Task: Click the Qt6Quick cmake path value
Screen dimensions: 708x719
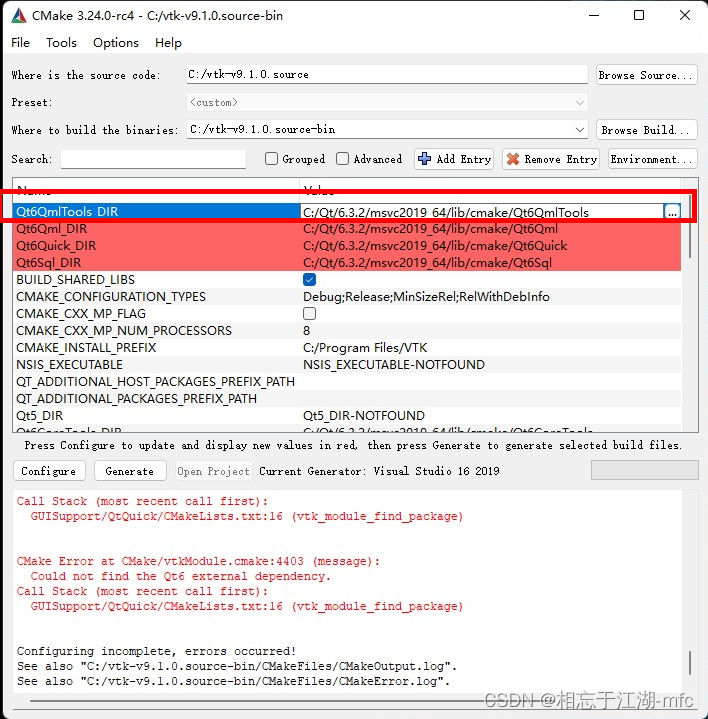Action: [x=435, y=246]
